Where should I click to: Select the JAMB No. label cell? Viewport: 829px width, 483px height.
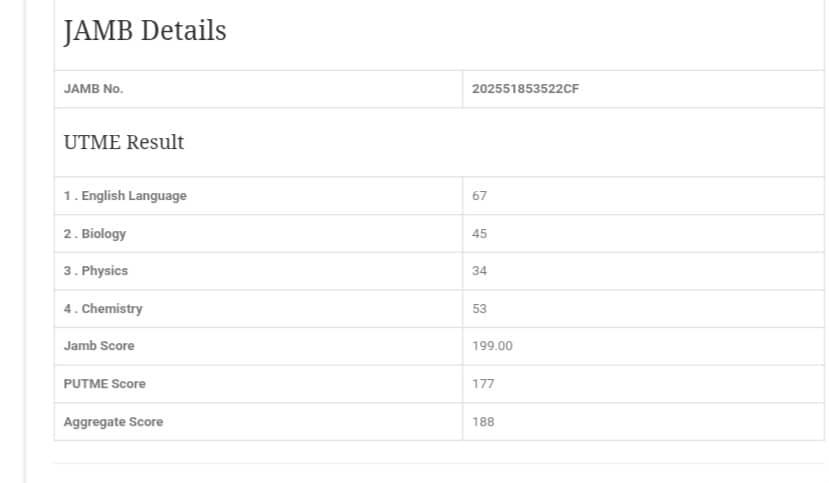(x=93, y=89)
